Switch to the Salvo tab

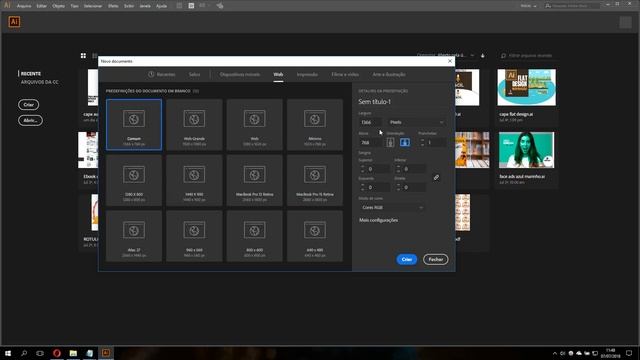(x=194, y=74)
